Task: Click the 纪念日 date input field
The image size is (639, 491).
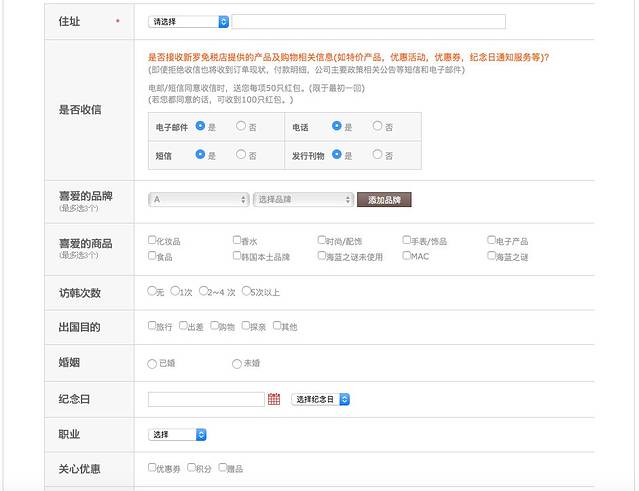Action: pos(206,399)
